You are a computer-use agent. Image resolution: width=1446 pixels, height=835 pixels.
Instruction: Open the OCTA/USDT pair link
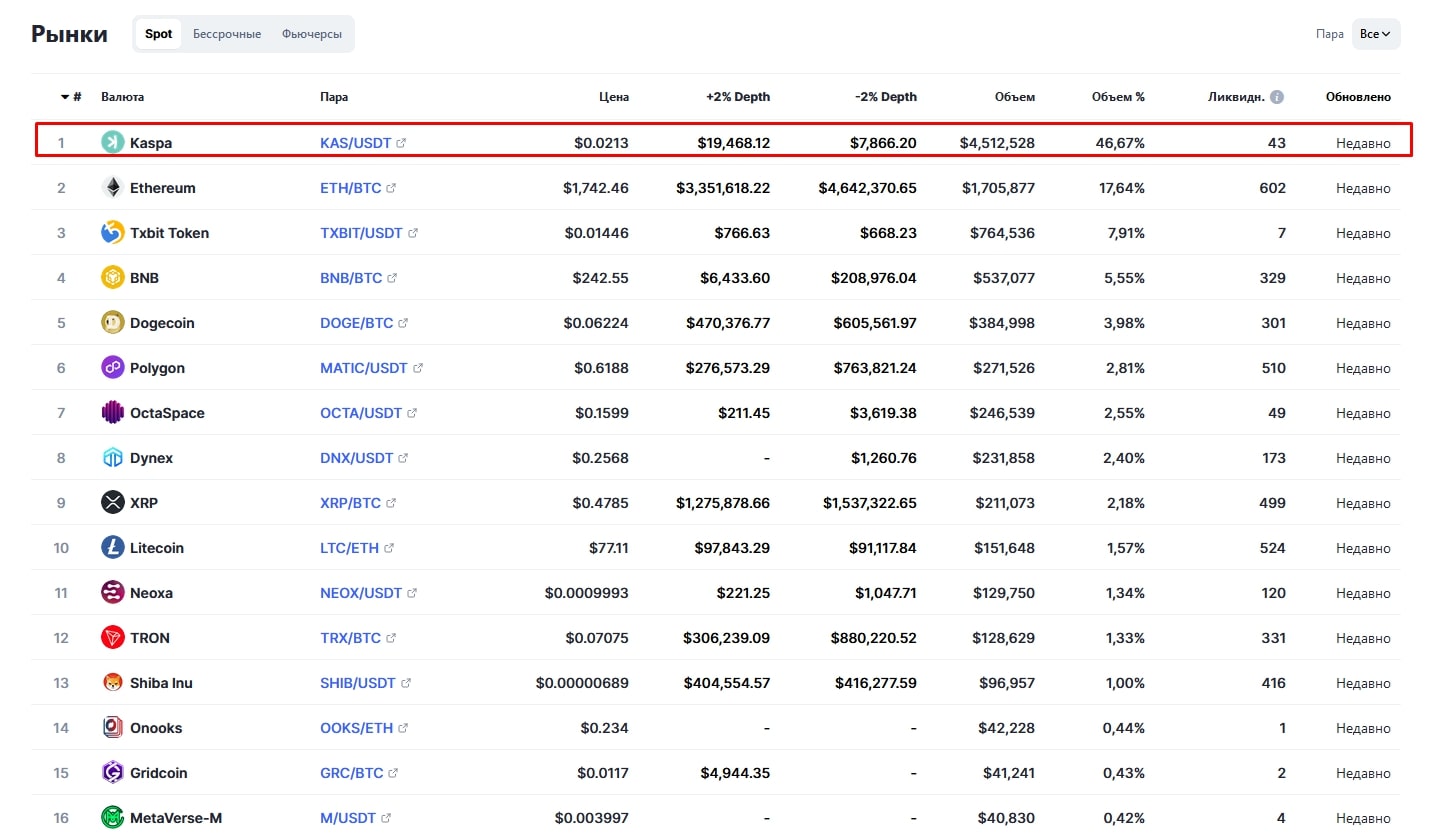tap(361, 413)
